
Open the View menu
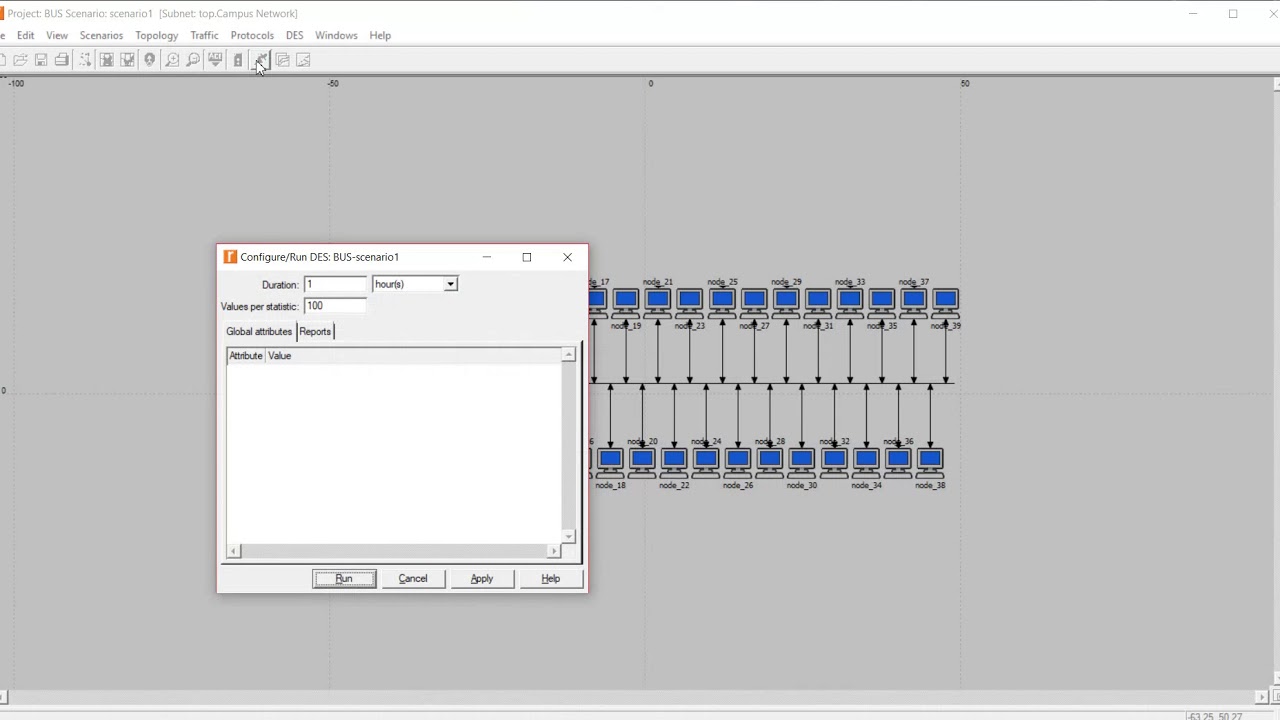(x=57, y=35)
